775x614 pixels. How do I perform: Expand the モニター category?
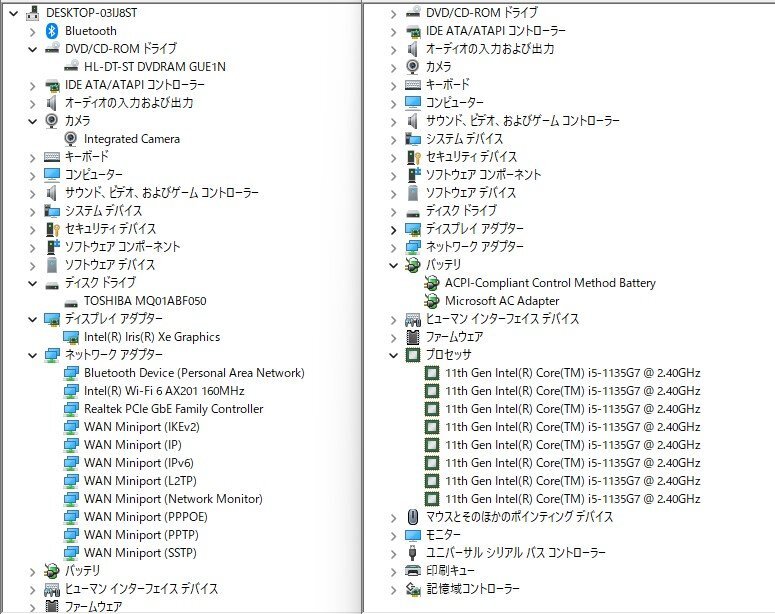(393, 536)
